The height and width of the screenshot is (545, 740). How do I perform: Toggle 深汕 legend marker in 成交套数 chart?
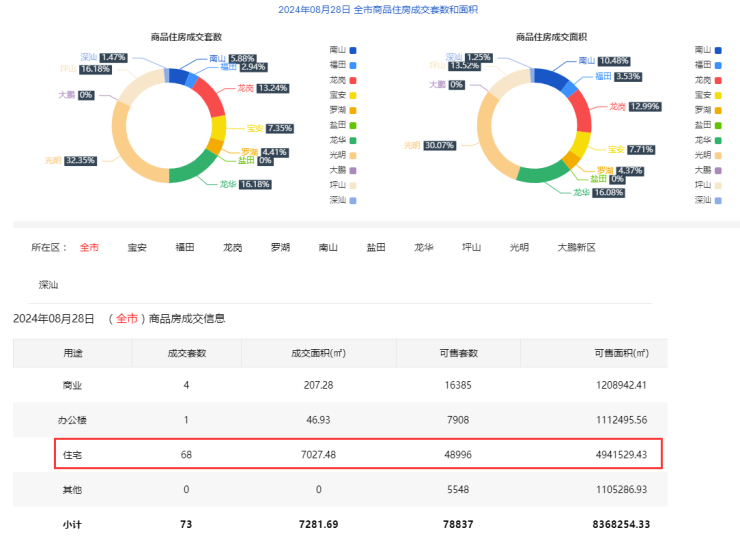[353, 200]
